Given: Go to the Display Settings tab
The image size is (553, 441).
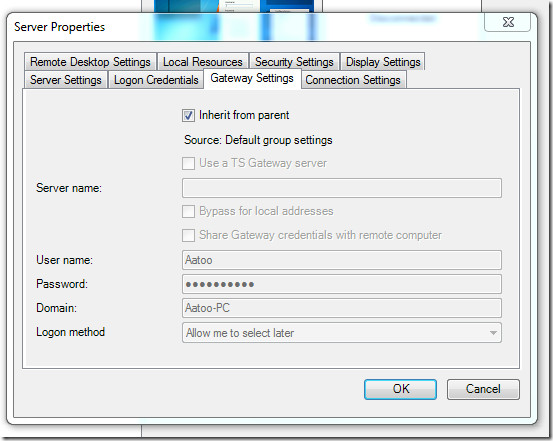Looking at the screenshot, I should click(383, 62).
